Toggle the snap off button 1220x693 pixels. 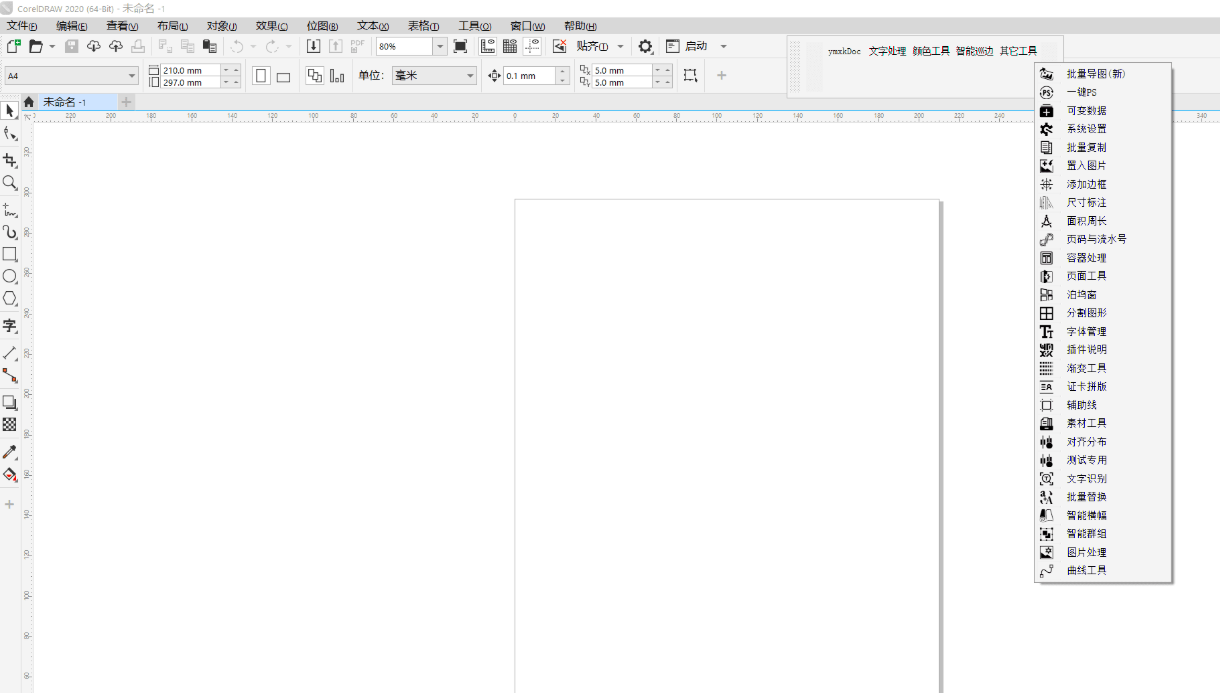(560, 46)
